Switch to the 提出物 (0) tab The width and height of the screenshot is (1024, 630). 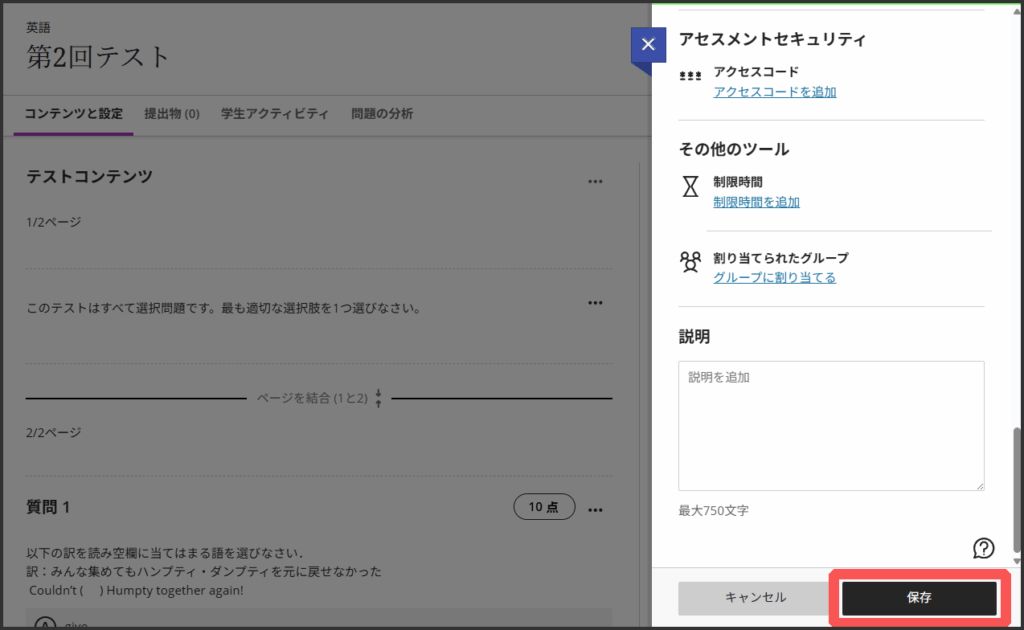coord(172,114)
